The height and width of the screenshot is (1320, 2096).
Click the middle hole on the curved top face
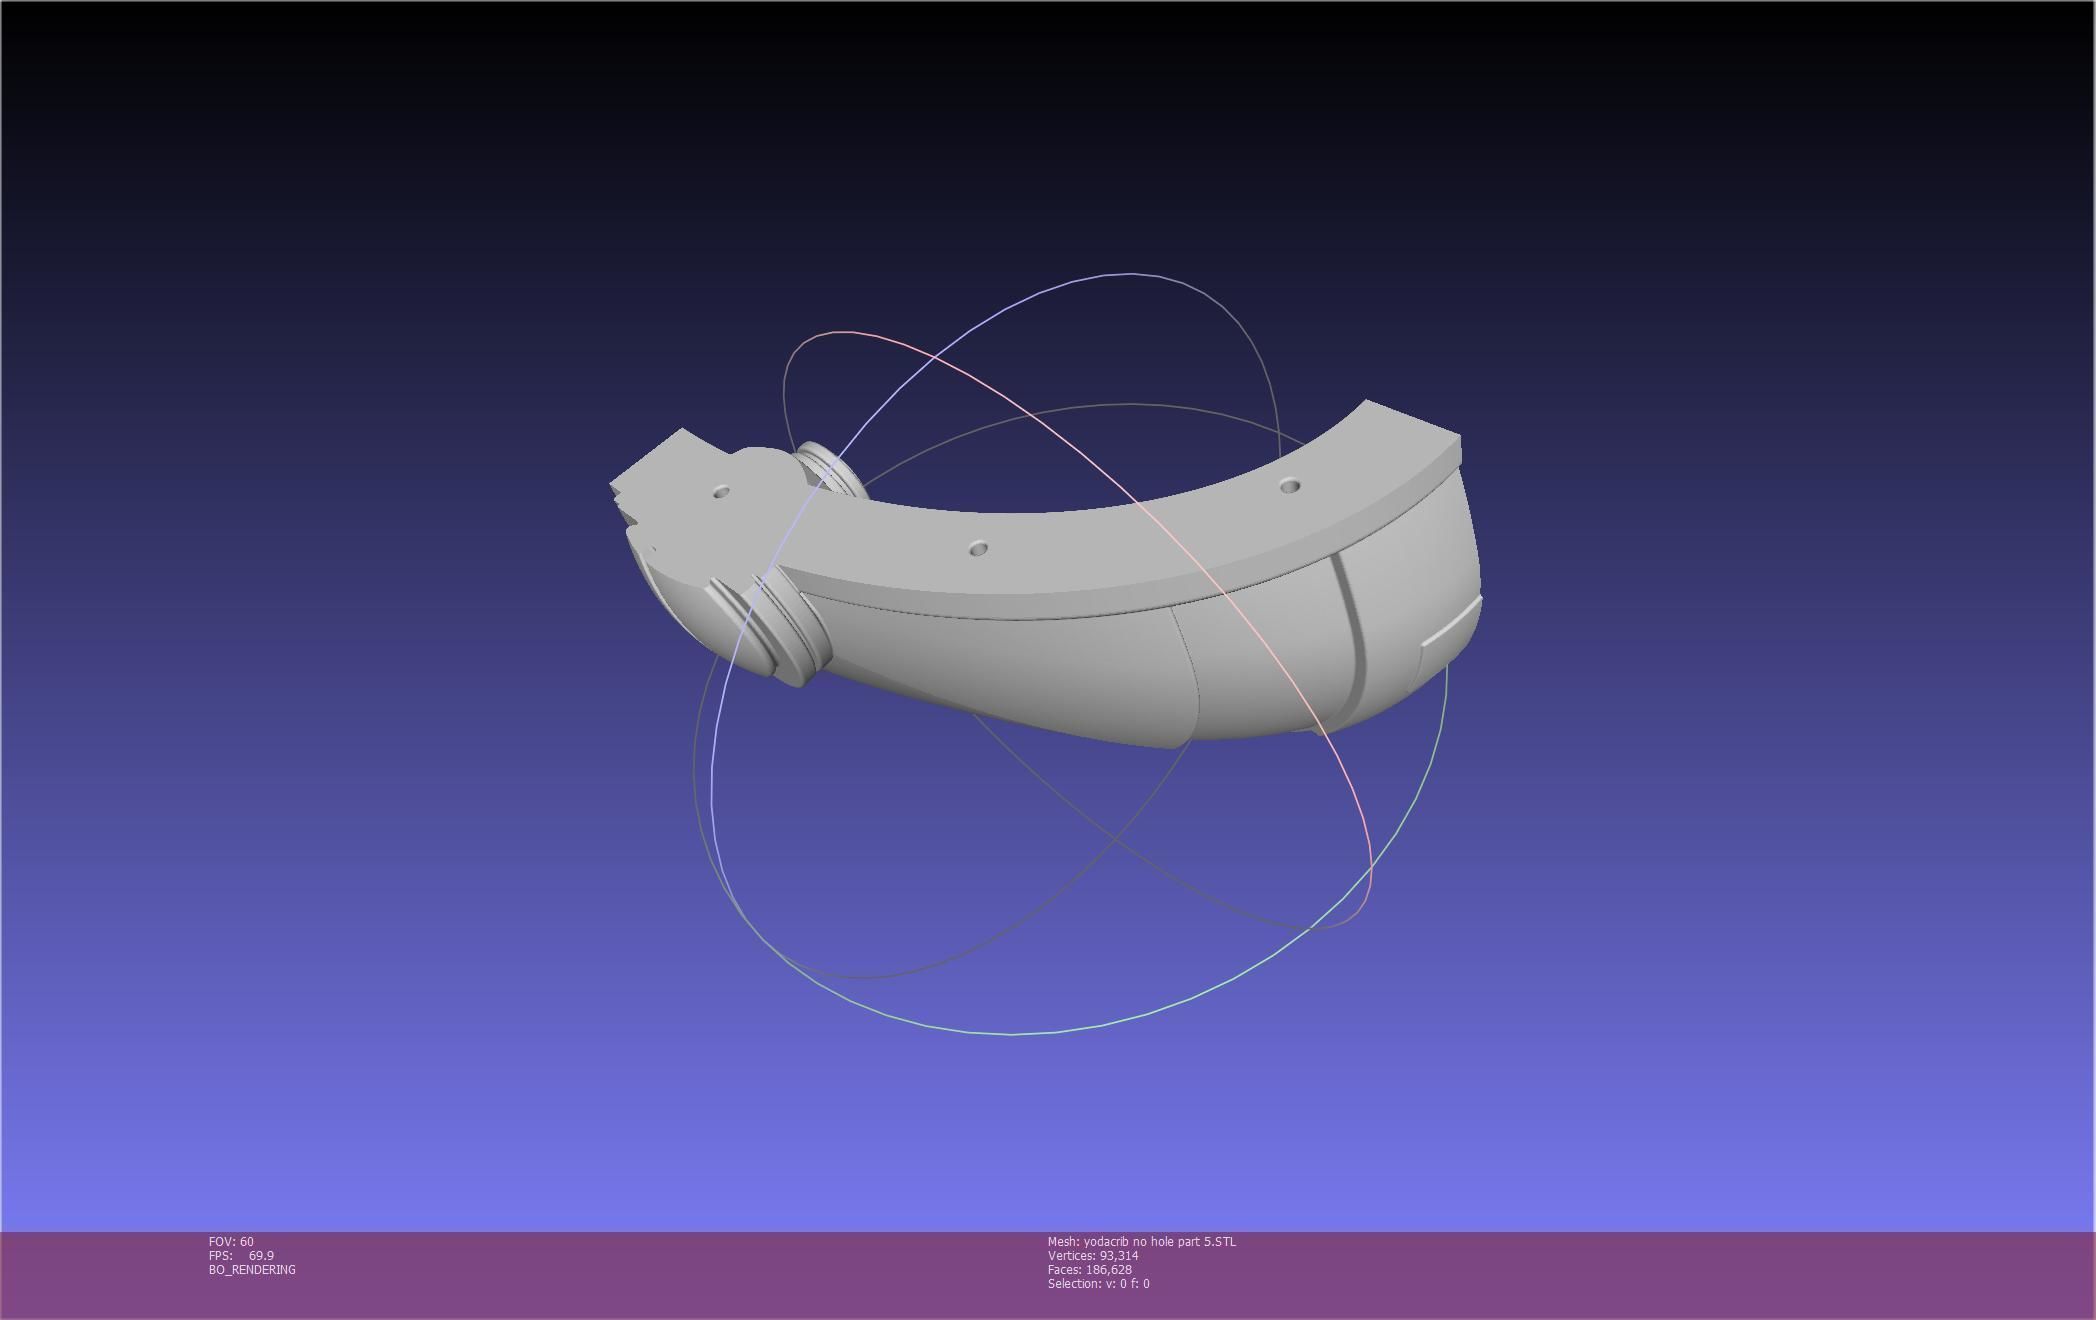tap(978, 548)
